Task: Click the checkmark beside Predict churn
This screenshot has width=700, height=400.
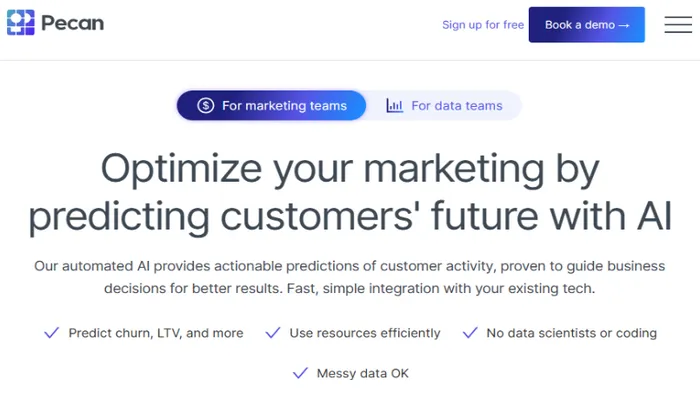Action: point(52,333)
